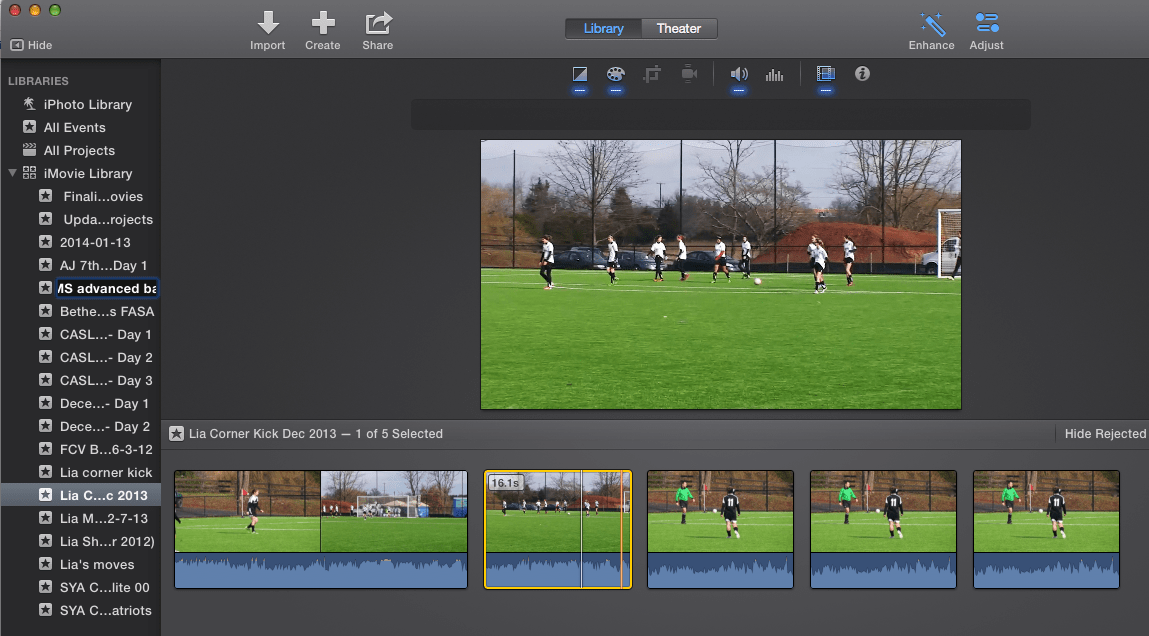Open the Stabilization tool
This screenshot has width=1149, height=636.
[x=689, y=74]
